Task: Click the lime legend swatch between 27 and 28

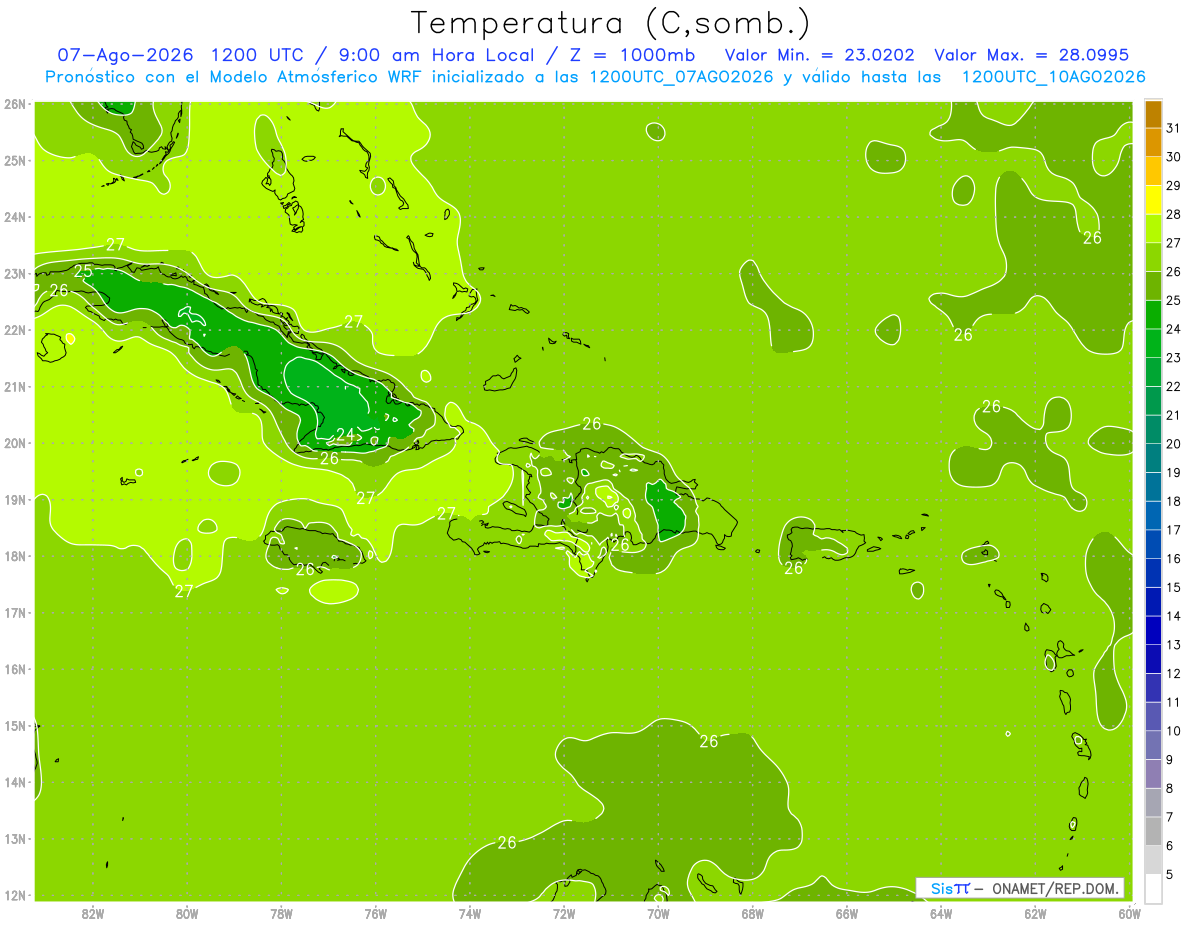Action: point(1153,228)
